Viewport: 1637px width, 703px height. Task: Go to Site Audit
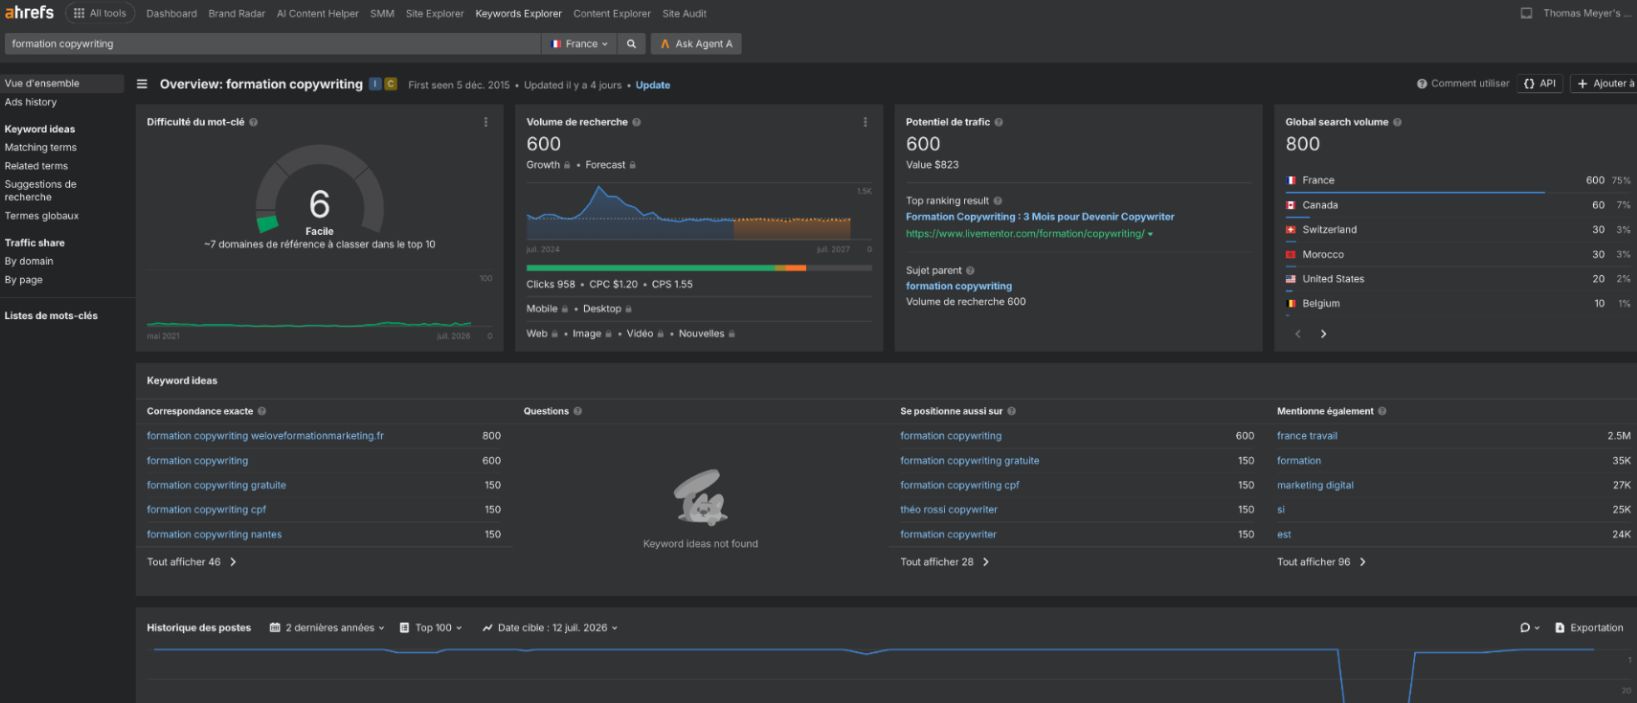point(684,14)
